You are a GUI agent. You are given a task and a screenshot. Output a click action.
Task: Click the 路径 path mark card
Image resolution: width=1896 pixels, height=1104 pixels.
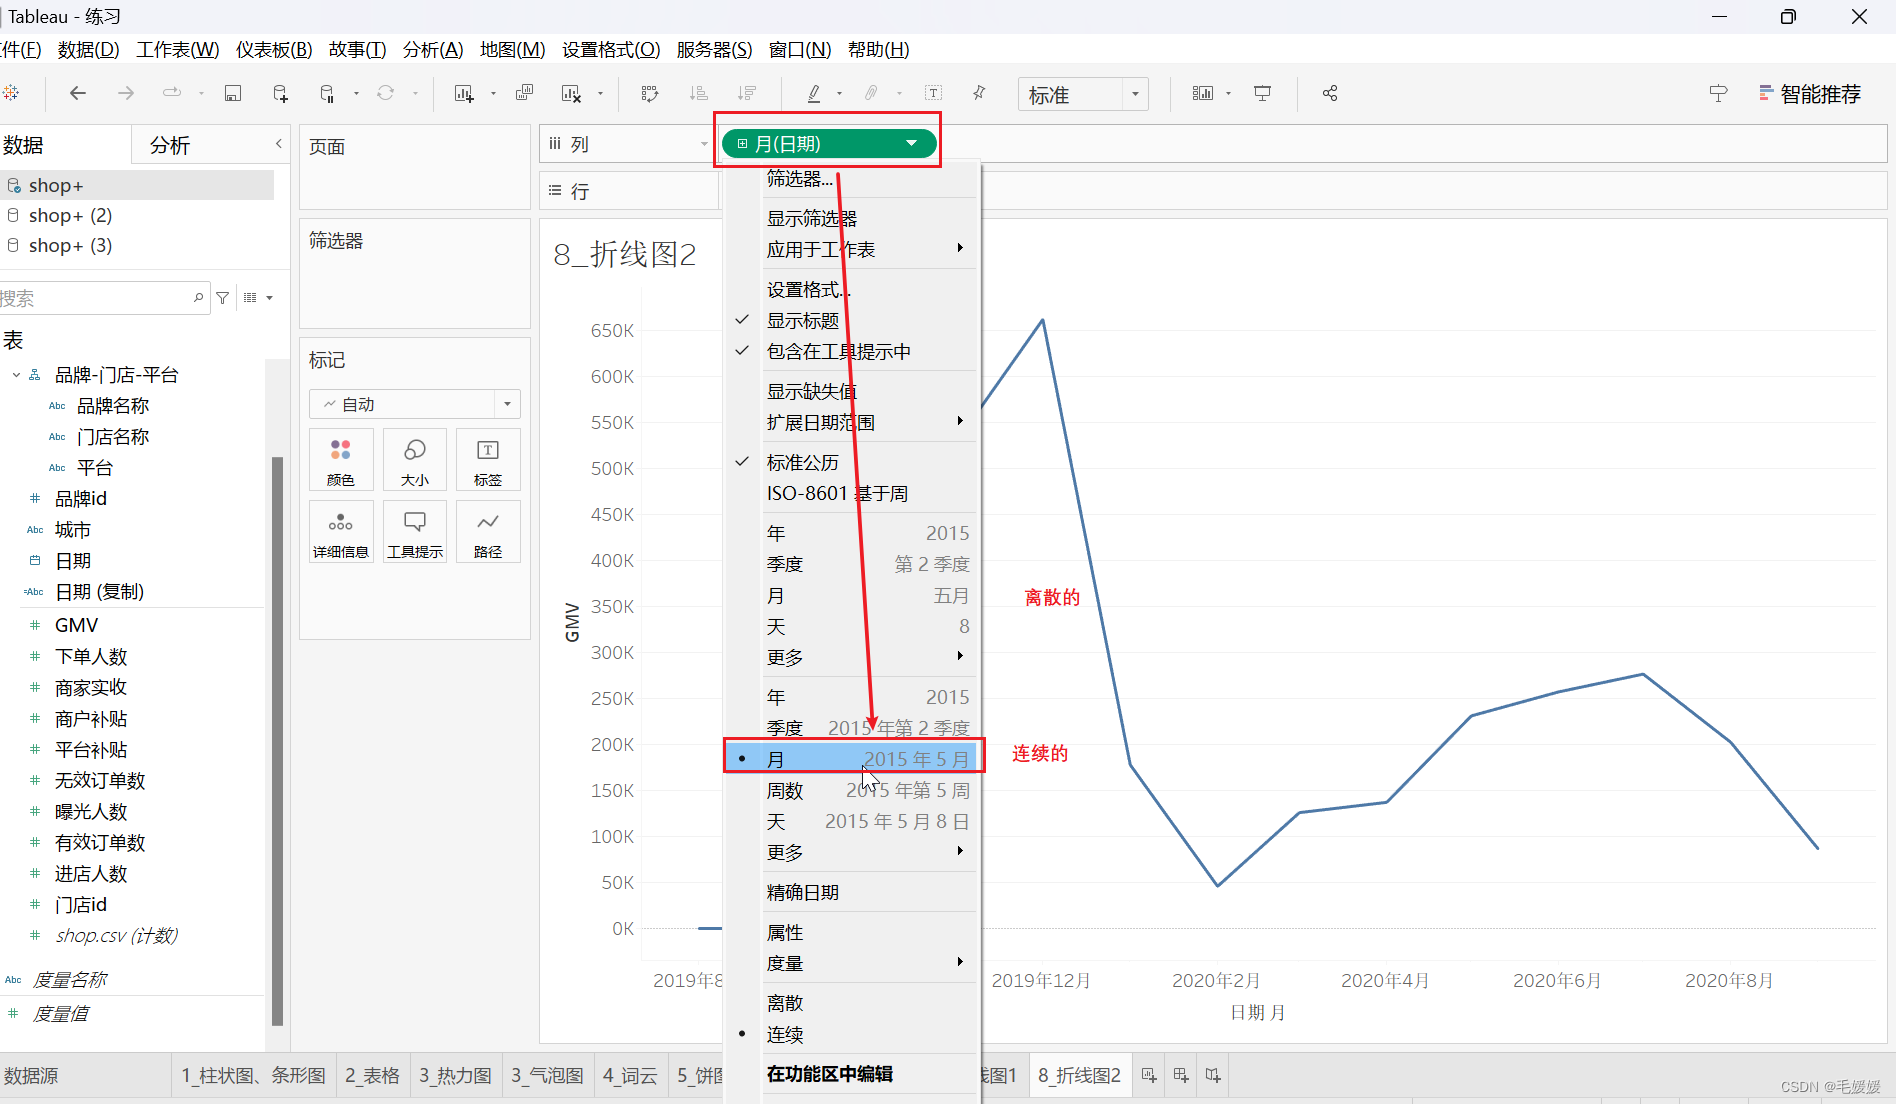[x=488, y=532]
